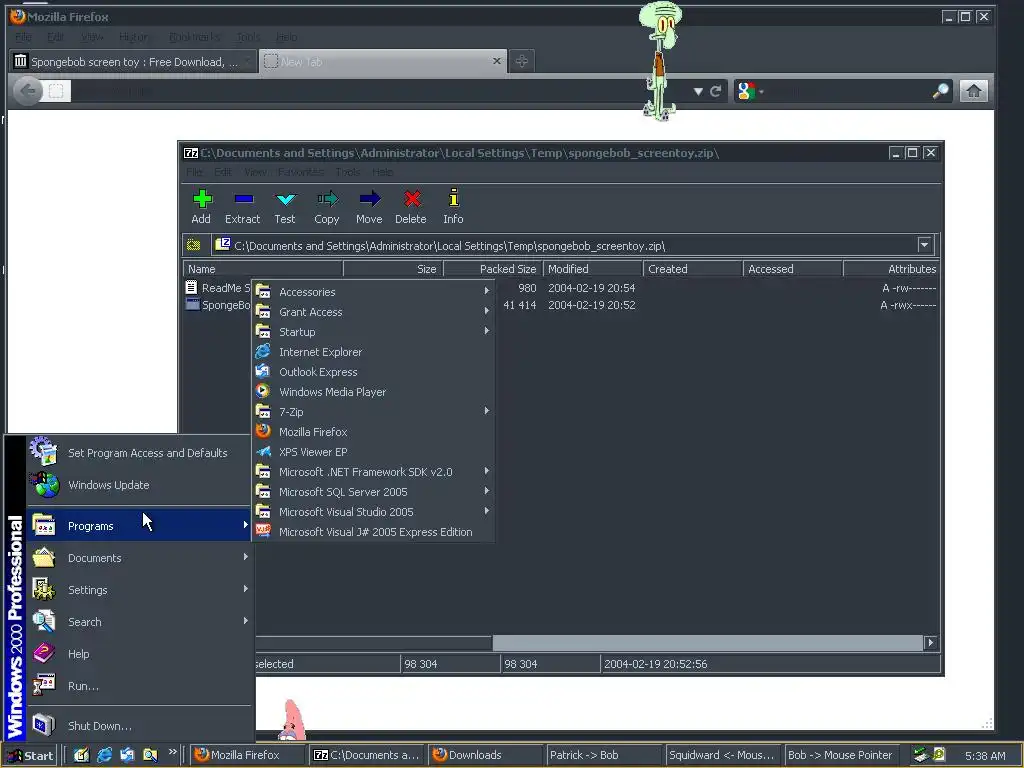Image resolution: width=1024 pixels, height=768 pixels.
Task: Open Windows Update from Start menu
Action: [139, 485]
